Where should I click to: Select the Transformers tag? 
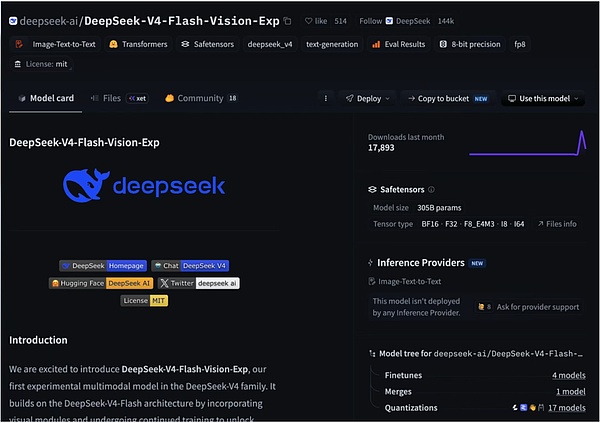138,44
